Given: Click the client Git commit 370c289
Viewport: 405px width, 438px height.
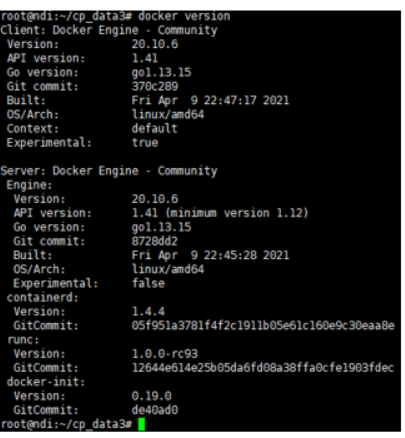Looking at the screenshot, I should click(155, 86).
